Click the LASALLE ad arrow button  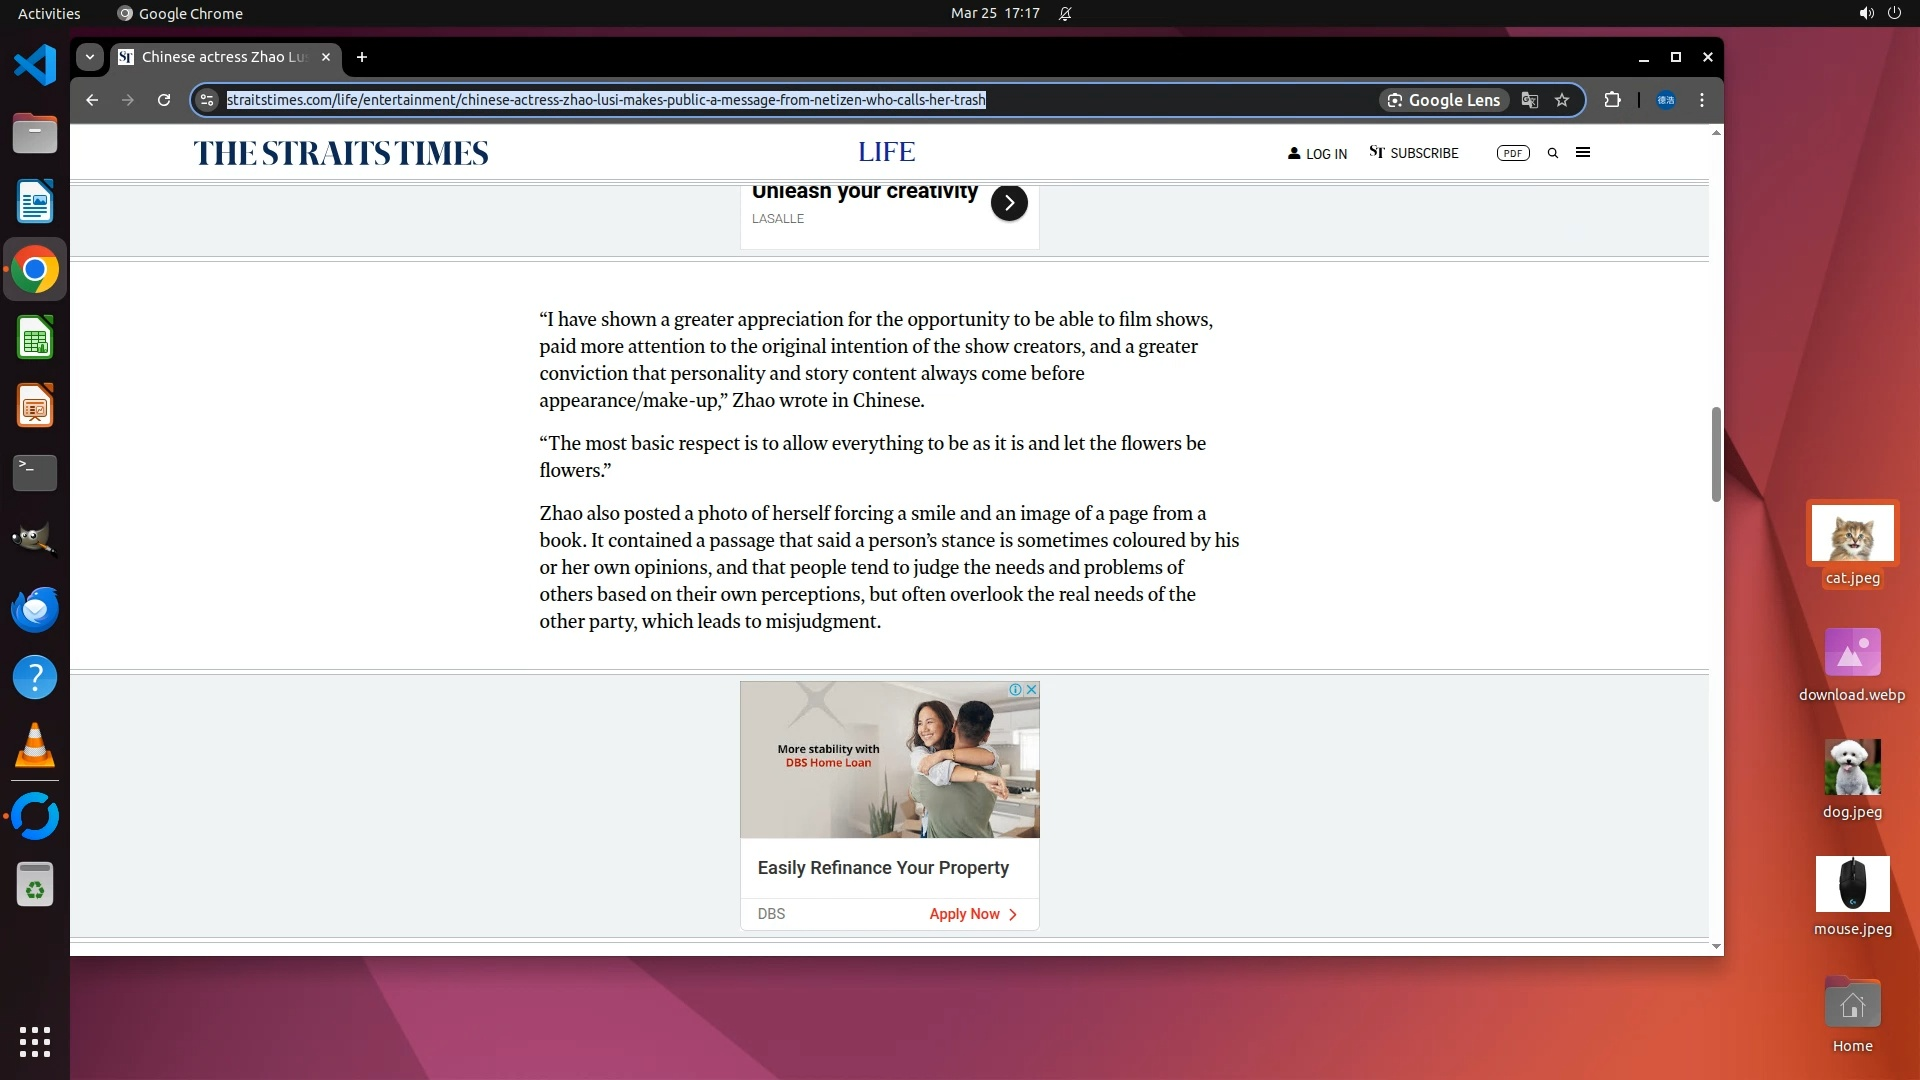[1009, 203]
